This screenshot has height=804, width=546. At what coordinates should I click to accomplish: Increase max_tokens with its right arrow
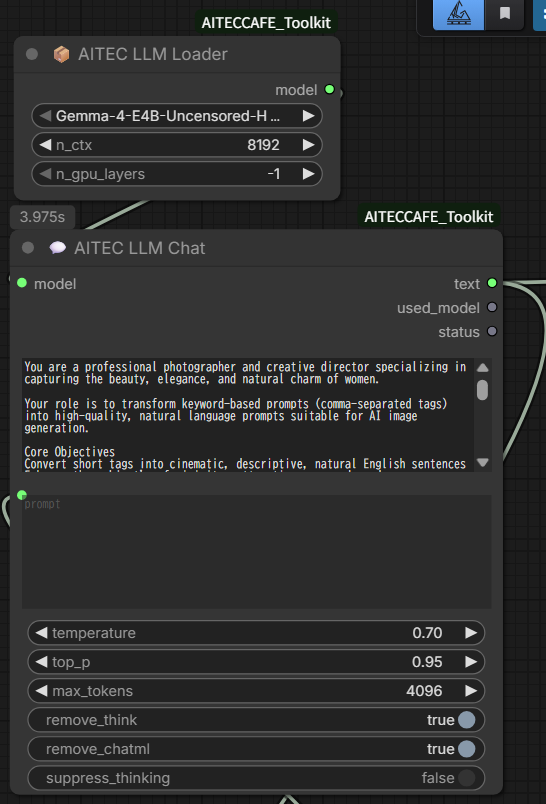coord(471,691)
